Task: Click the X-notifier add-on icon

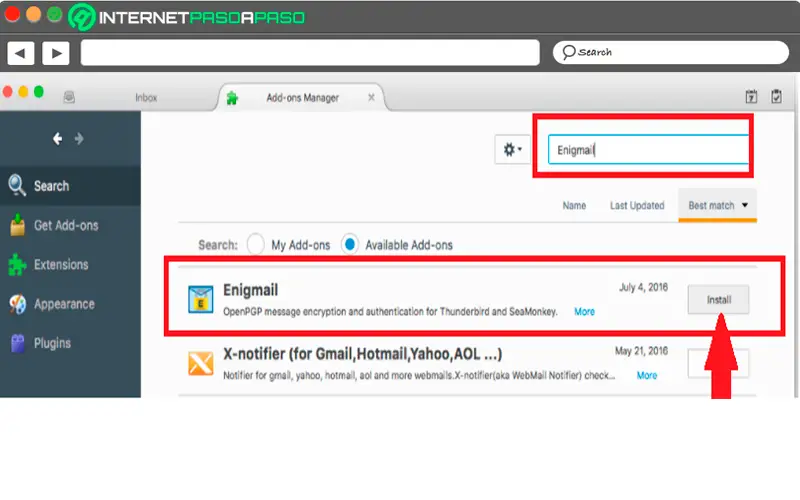Action: 201,363
